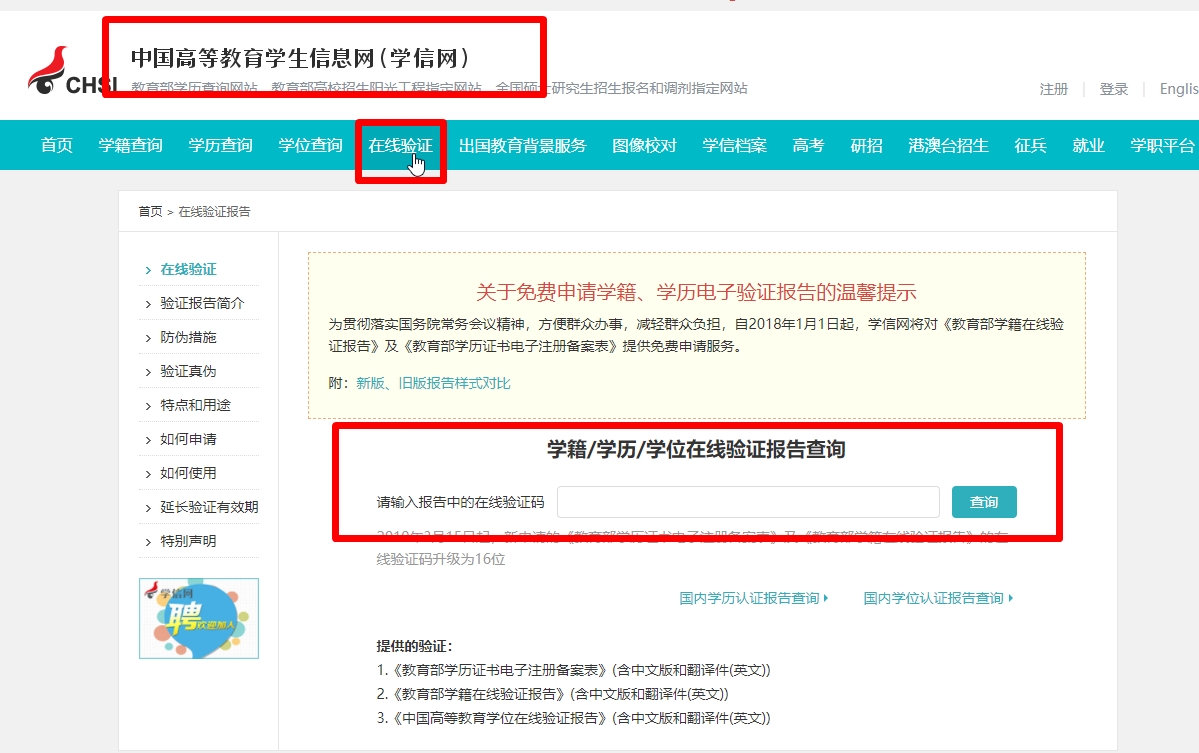This screenshot has width=1199, height=753.
Task: Click 在线验证 in the navigation bar
Action: pos(401,145)
